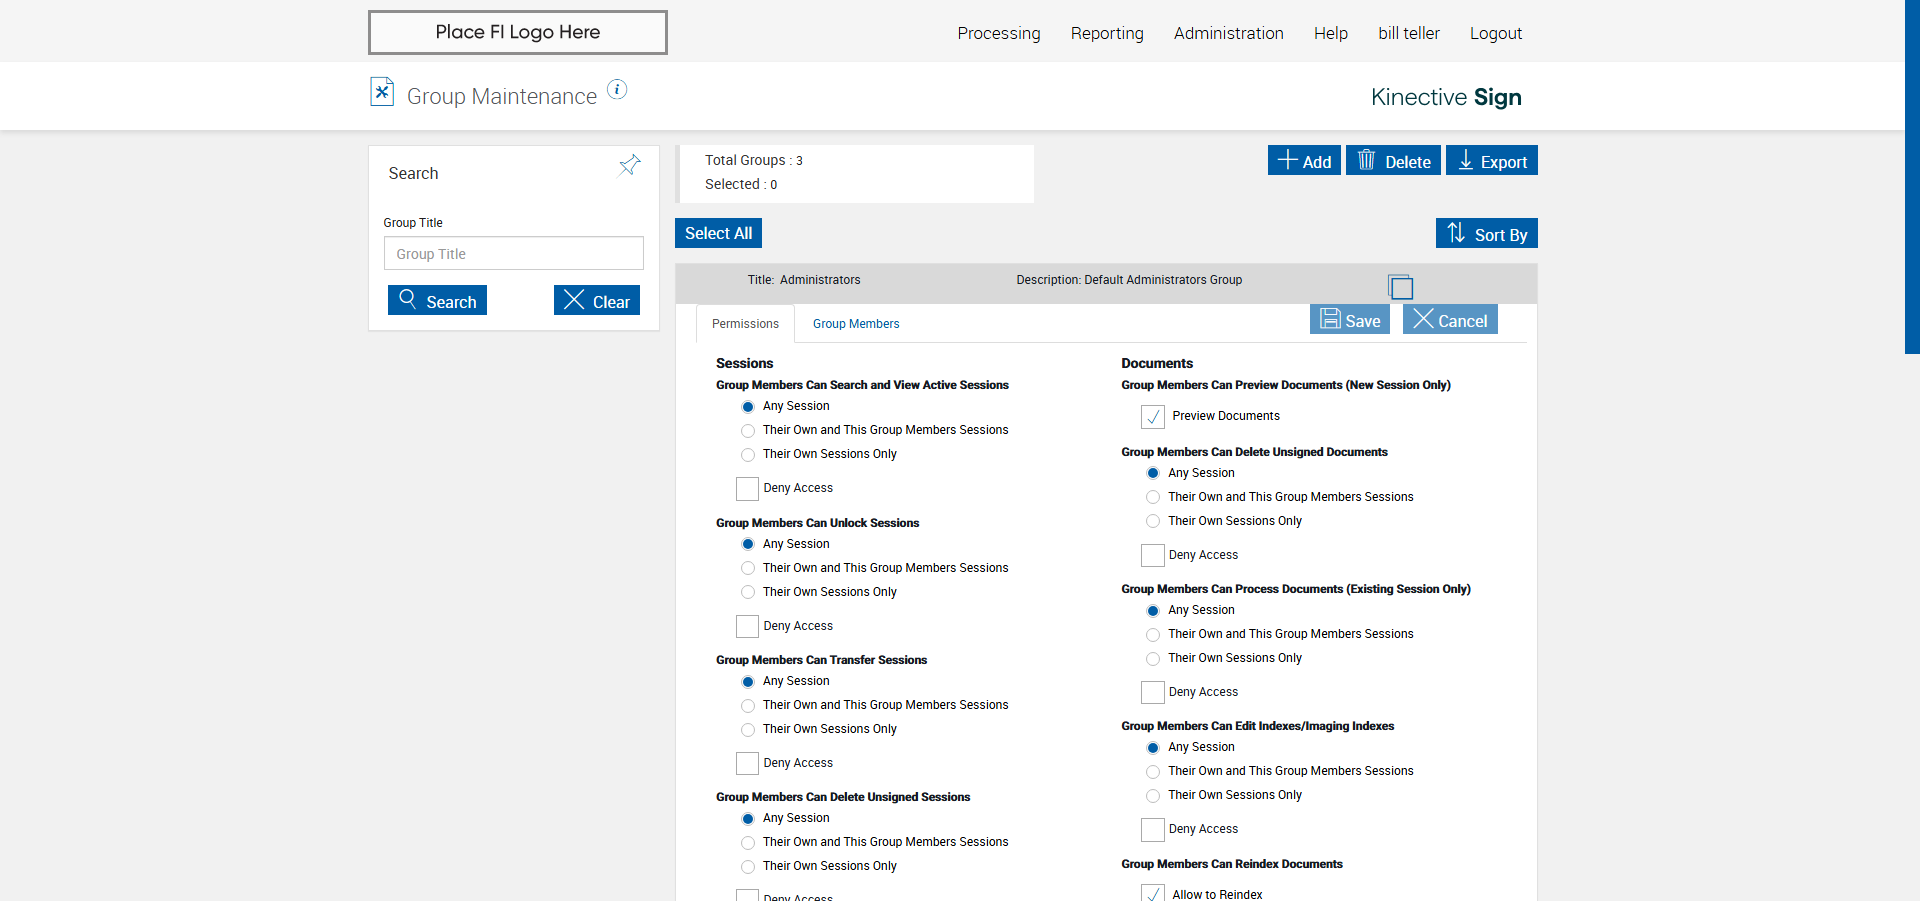1920x901 pixels.
Task: Click the Group Title input field
Action: tap(513, 254)
